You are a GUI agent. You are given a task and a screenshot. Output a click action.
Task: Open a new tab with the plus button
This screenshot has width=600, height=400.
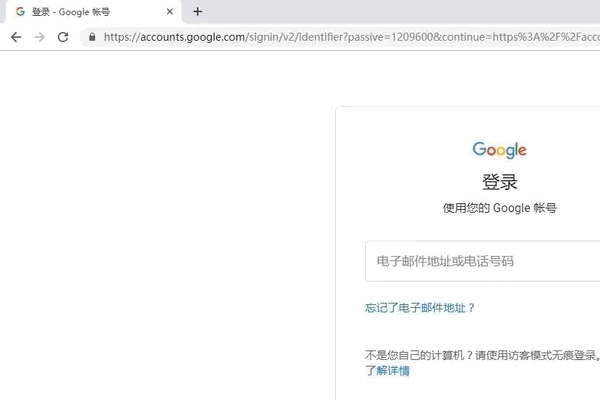(x=197, y=12)
